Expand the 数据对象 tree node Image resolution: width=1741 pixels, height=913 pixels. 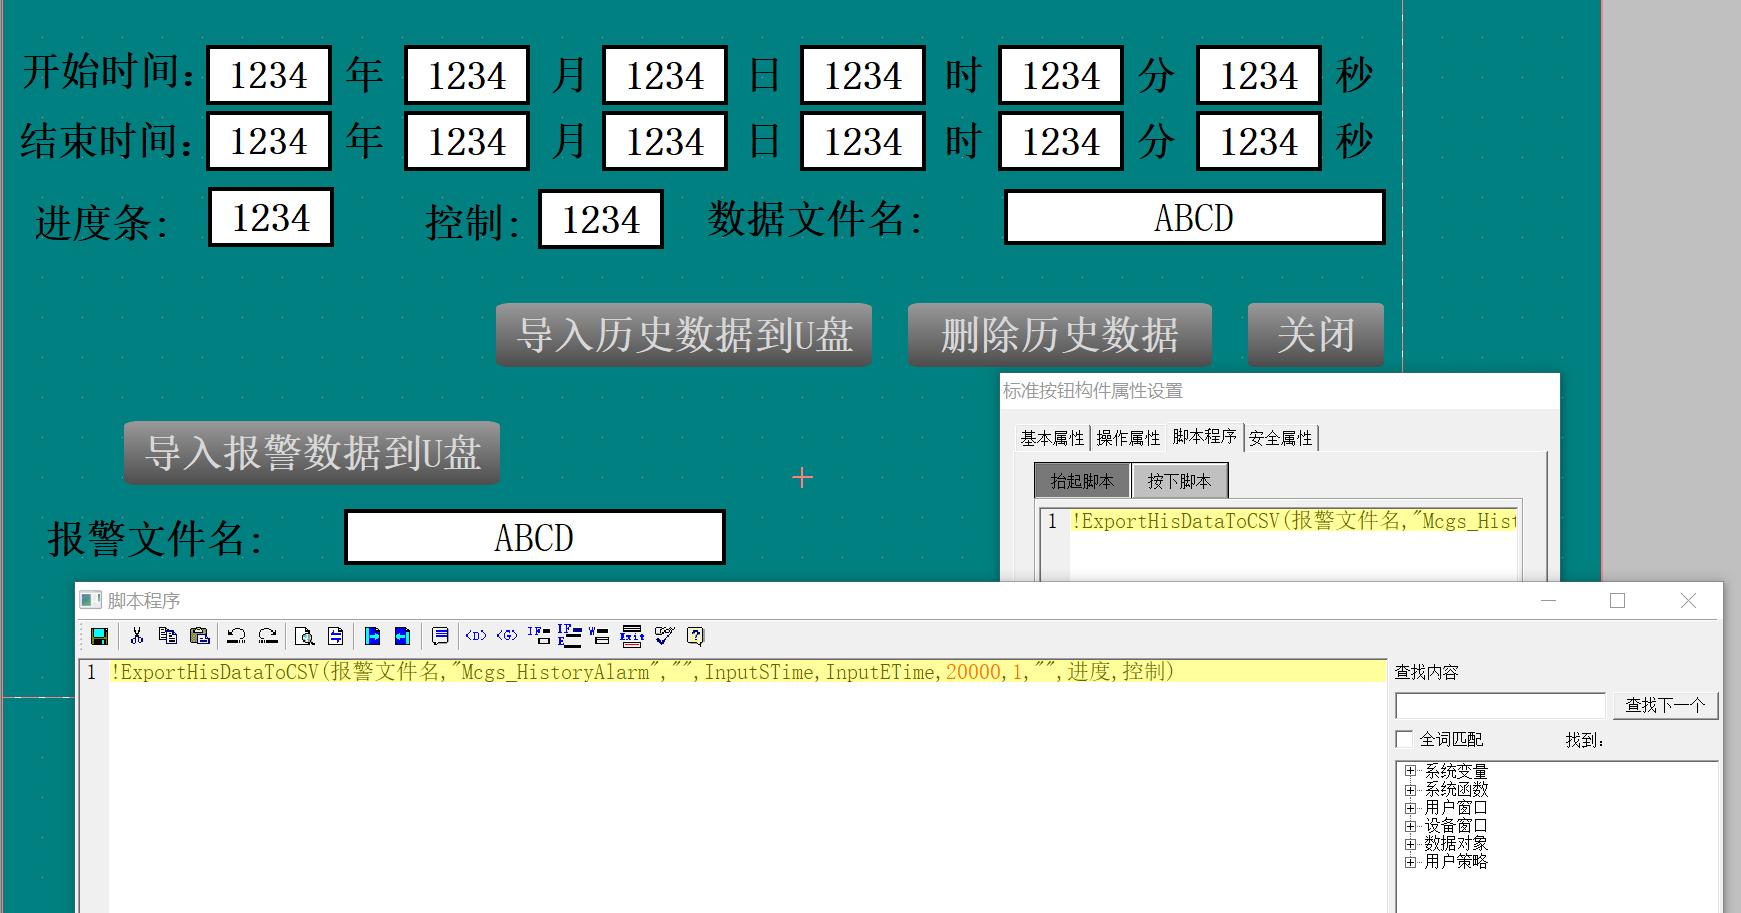click(x=1410, y=845)
